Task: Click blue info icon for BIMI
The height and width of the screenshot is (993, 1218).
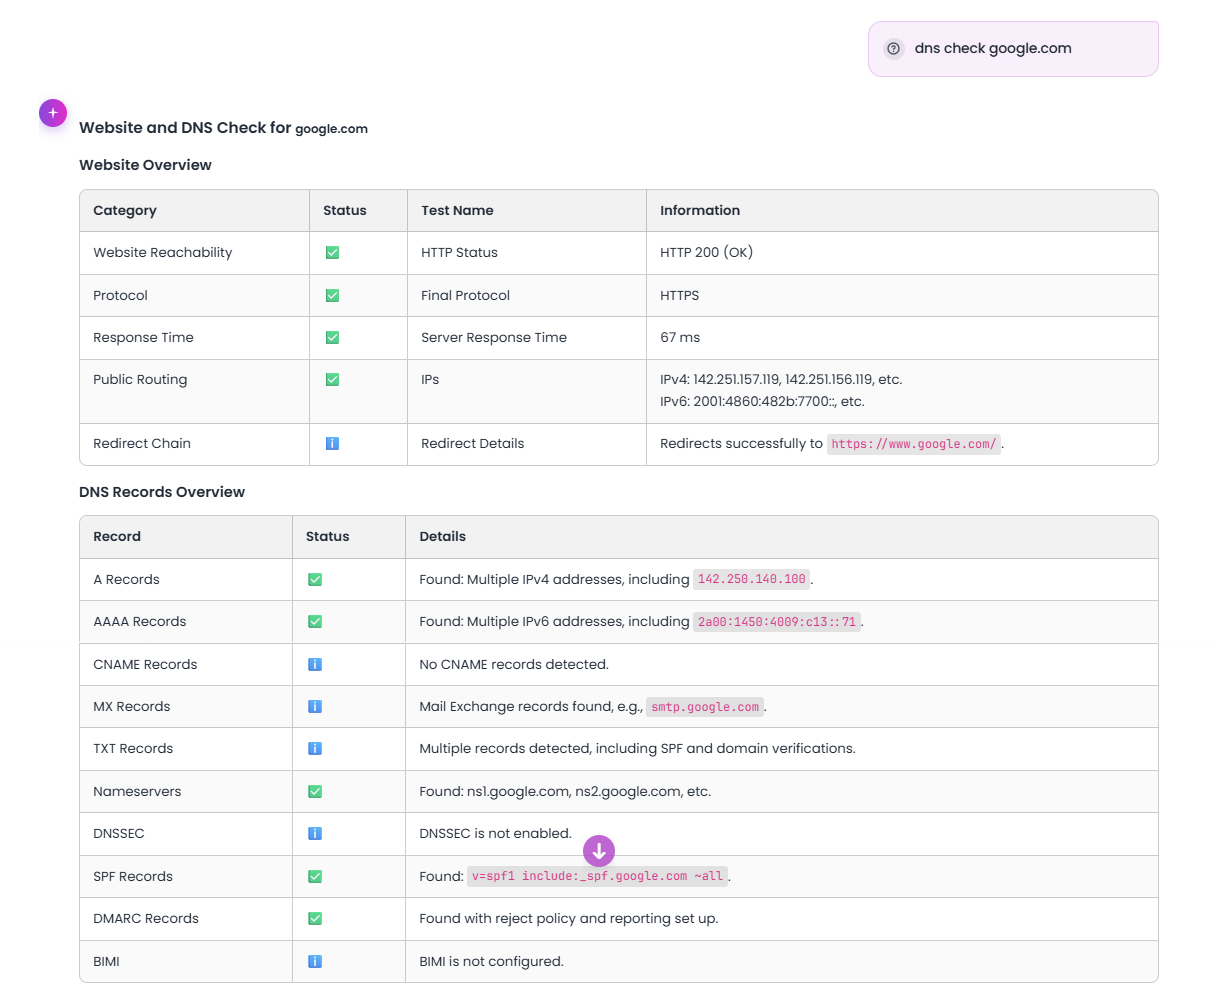Action: click(315, 962)
